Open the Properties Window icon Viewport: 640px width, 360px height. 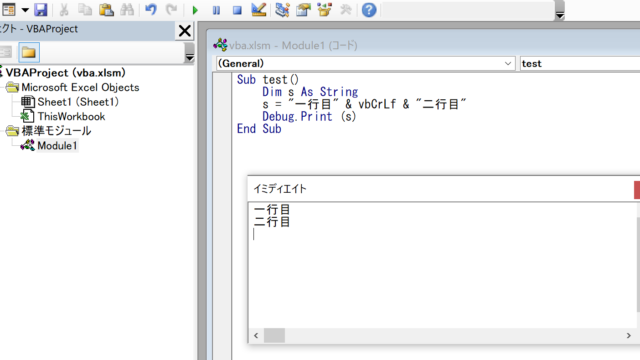pos(303,10)
